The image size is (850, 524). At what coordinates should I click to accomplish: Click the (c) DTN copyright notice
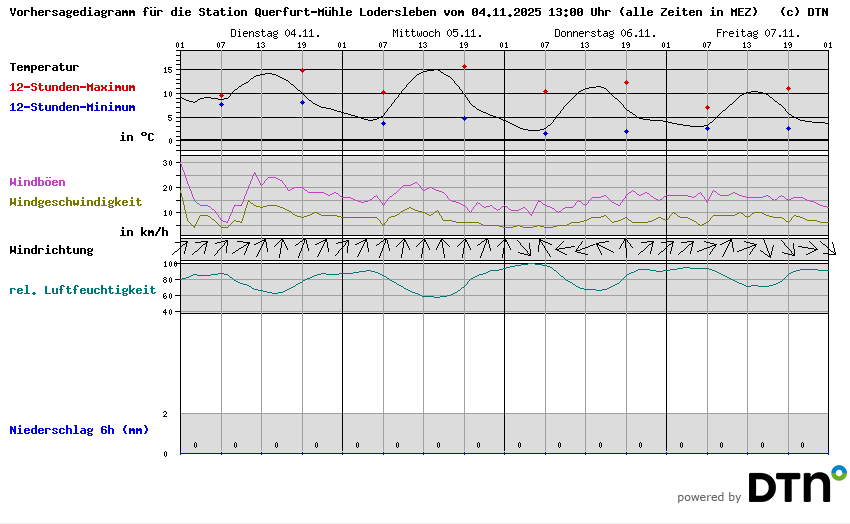803,13
